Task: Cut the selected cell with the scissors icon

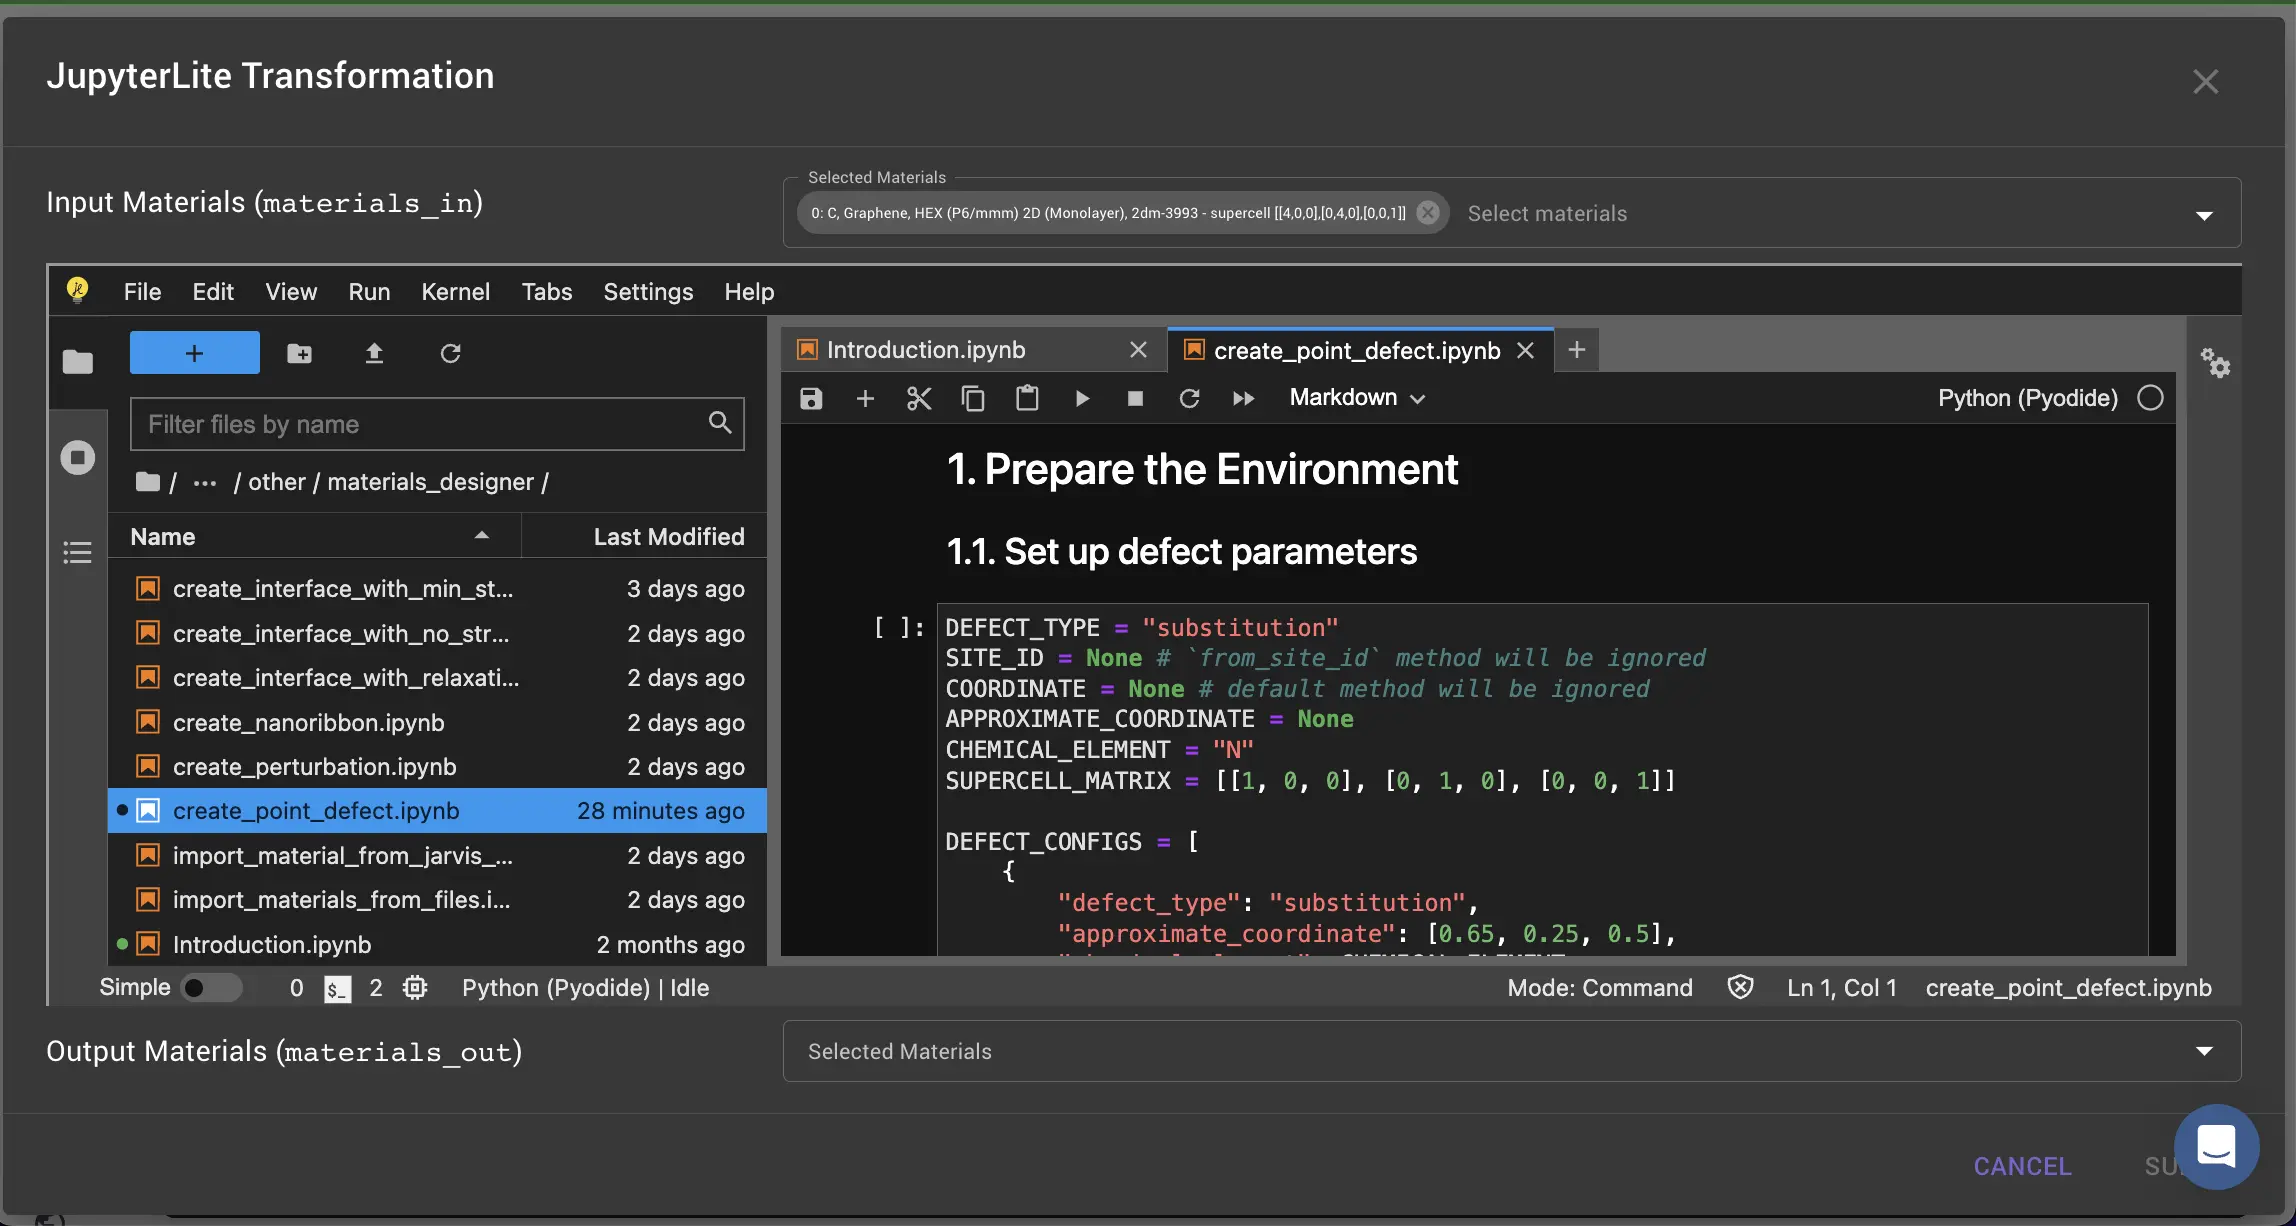Action: click(x=918, y=399)
